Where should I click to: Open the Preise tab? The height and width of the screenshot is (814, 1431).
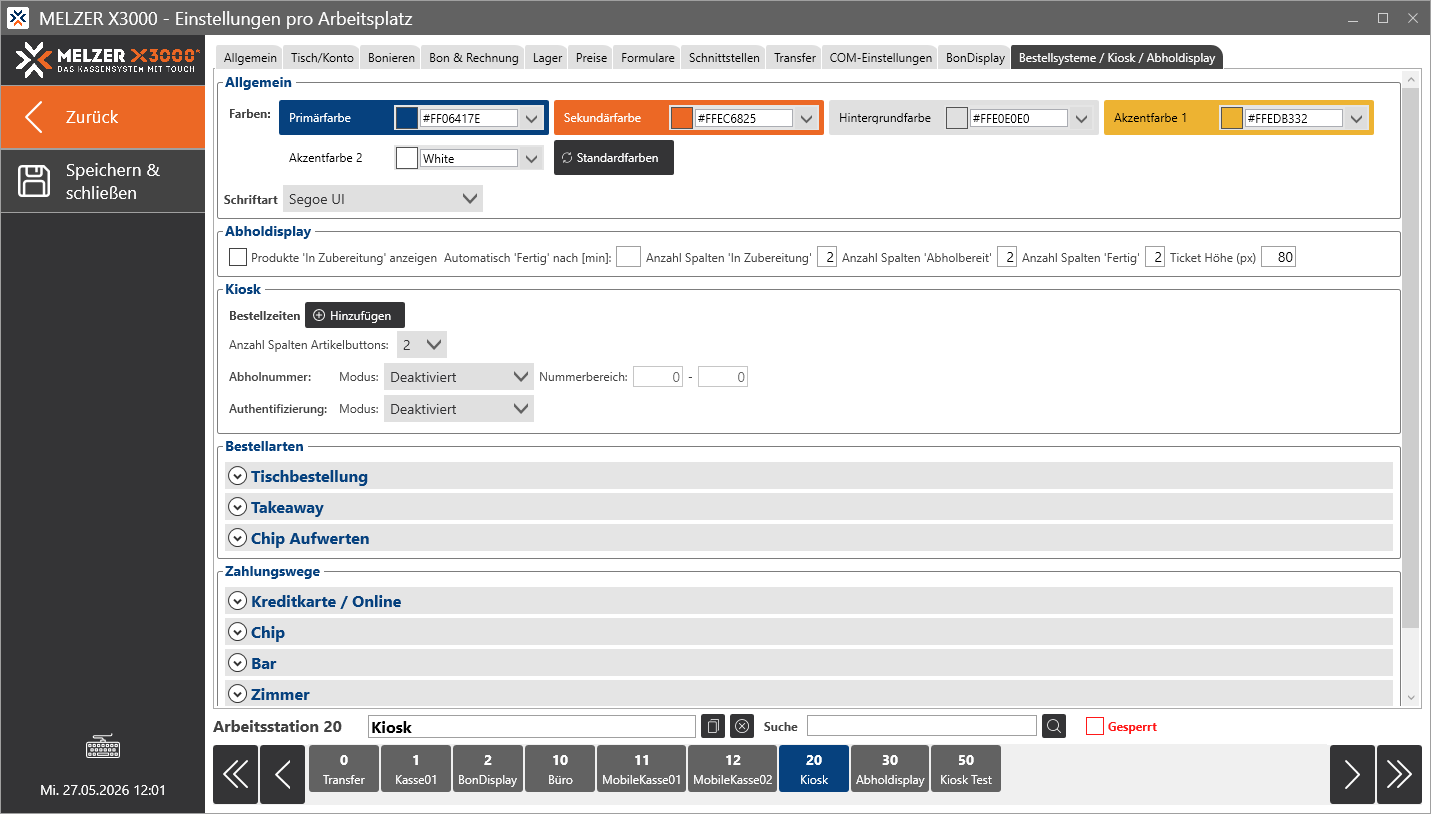[x=591, y=58]
